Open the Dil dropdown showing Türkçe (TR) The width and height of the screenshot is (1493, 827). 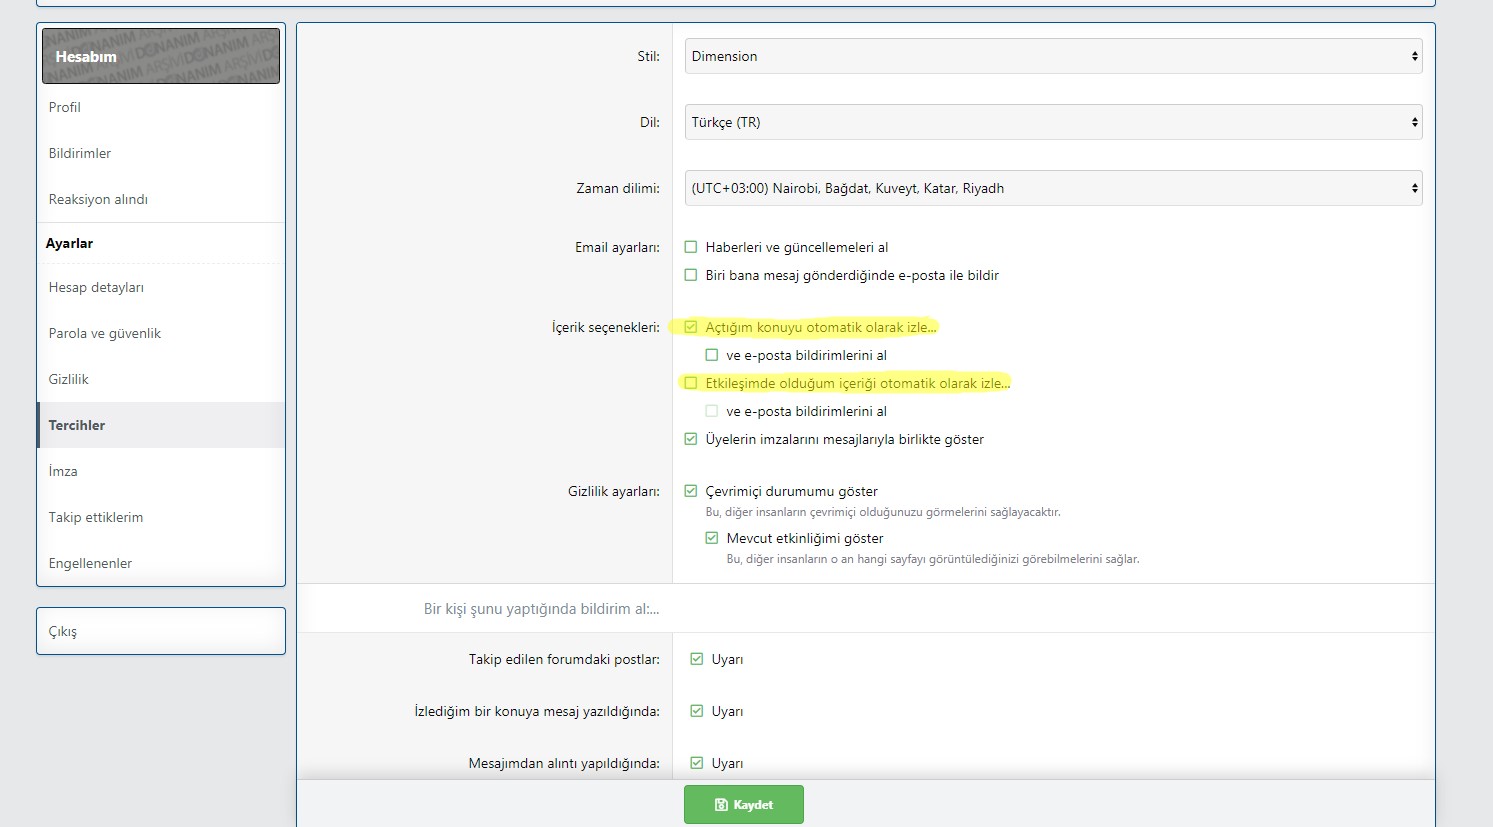click(1053, 122)
